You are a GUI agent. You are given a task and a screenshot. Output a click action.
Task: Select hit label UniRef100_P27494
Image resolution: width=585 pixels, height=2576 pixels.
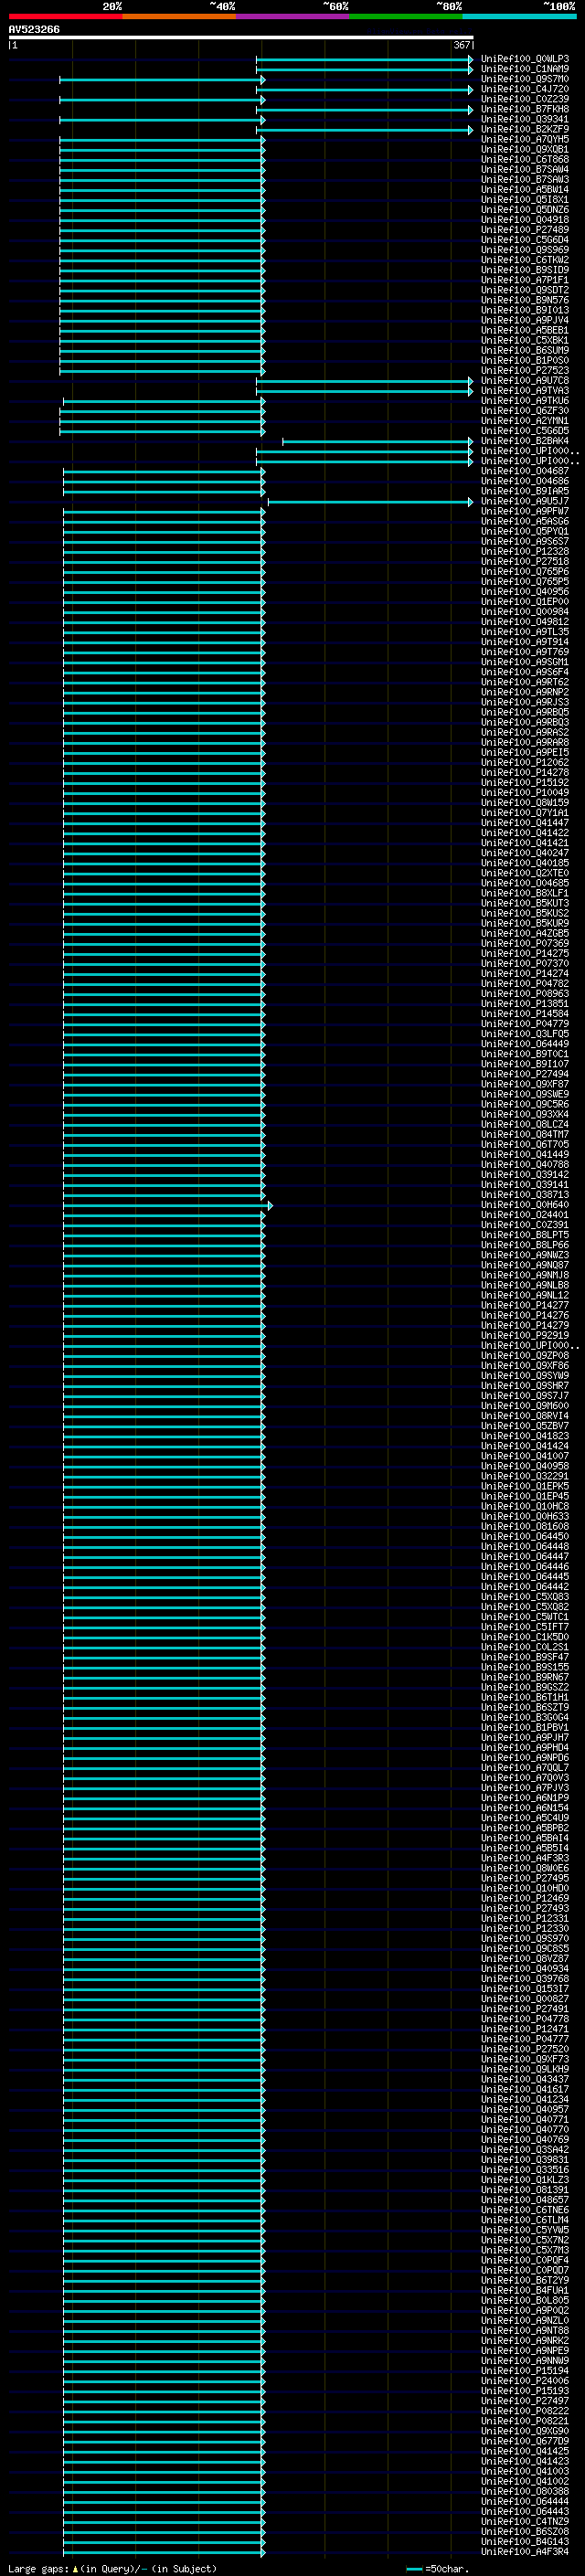(524, 1075)
